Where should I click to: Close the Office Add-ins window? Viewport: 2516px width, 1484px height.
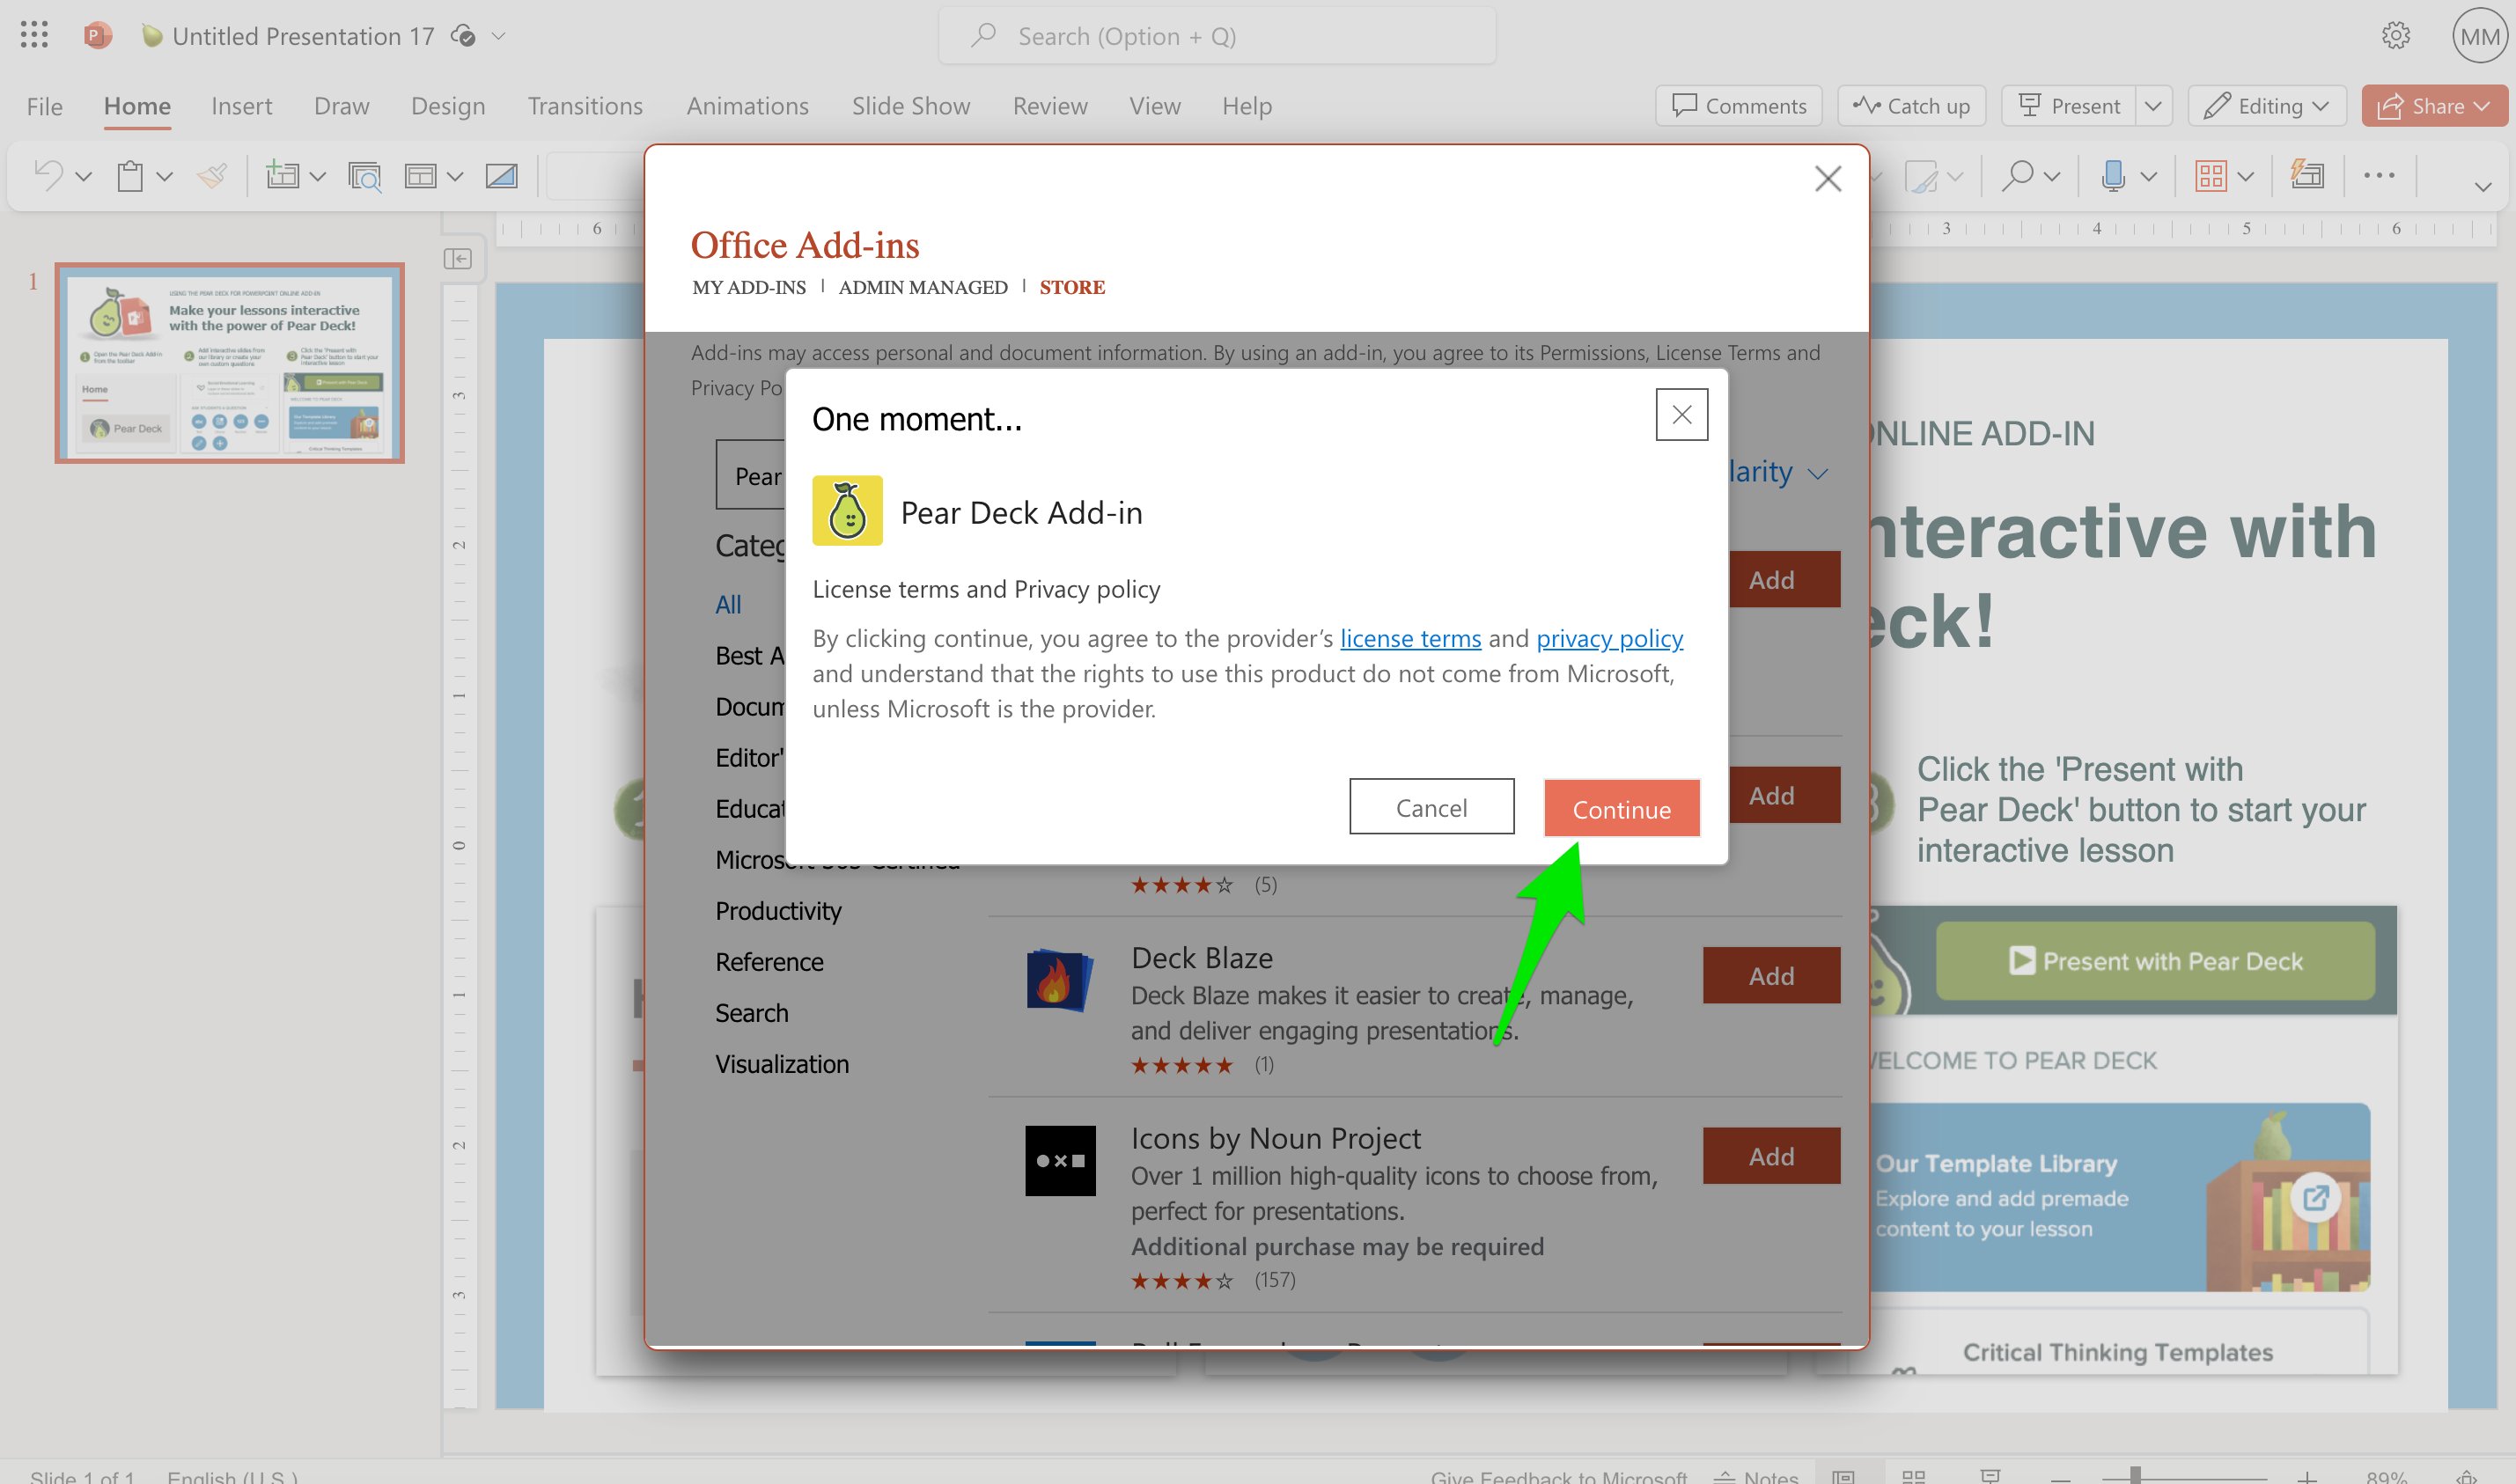[x=1828, y=179]
